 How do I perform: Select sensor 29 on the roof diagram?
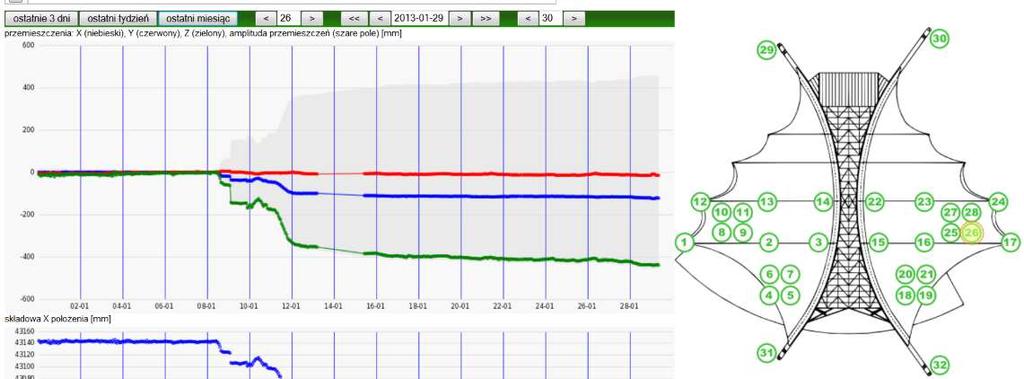click(767, 50)
